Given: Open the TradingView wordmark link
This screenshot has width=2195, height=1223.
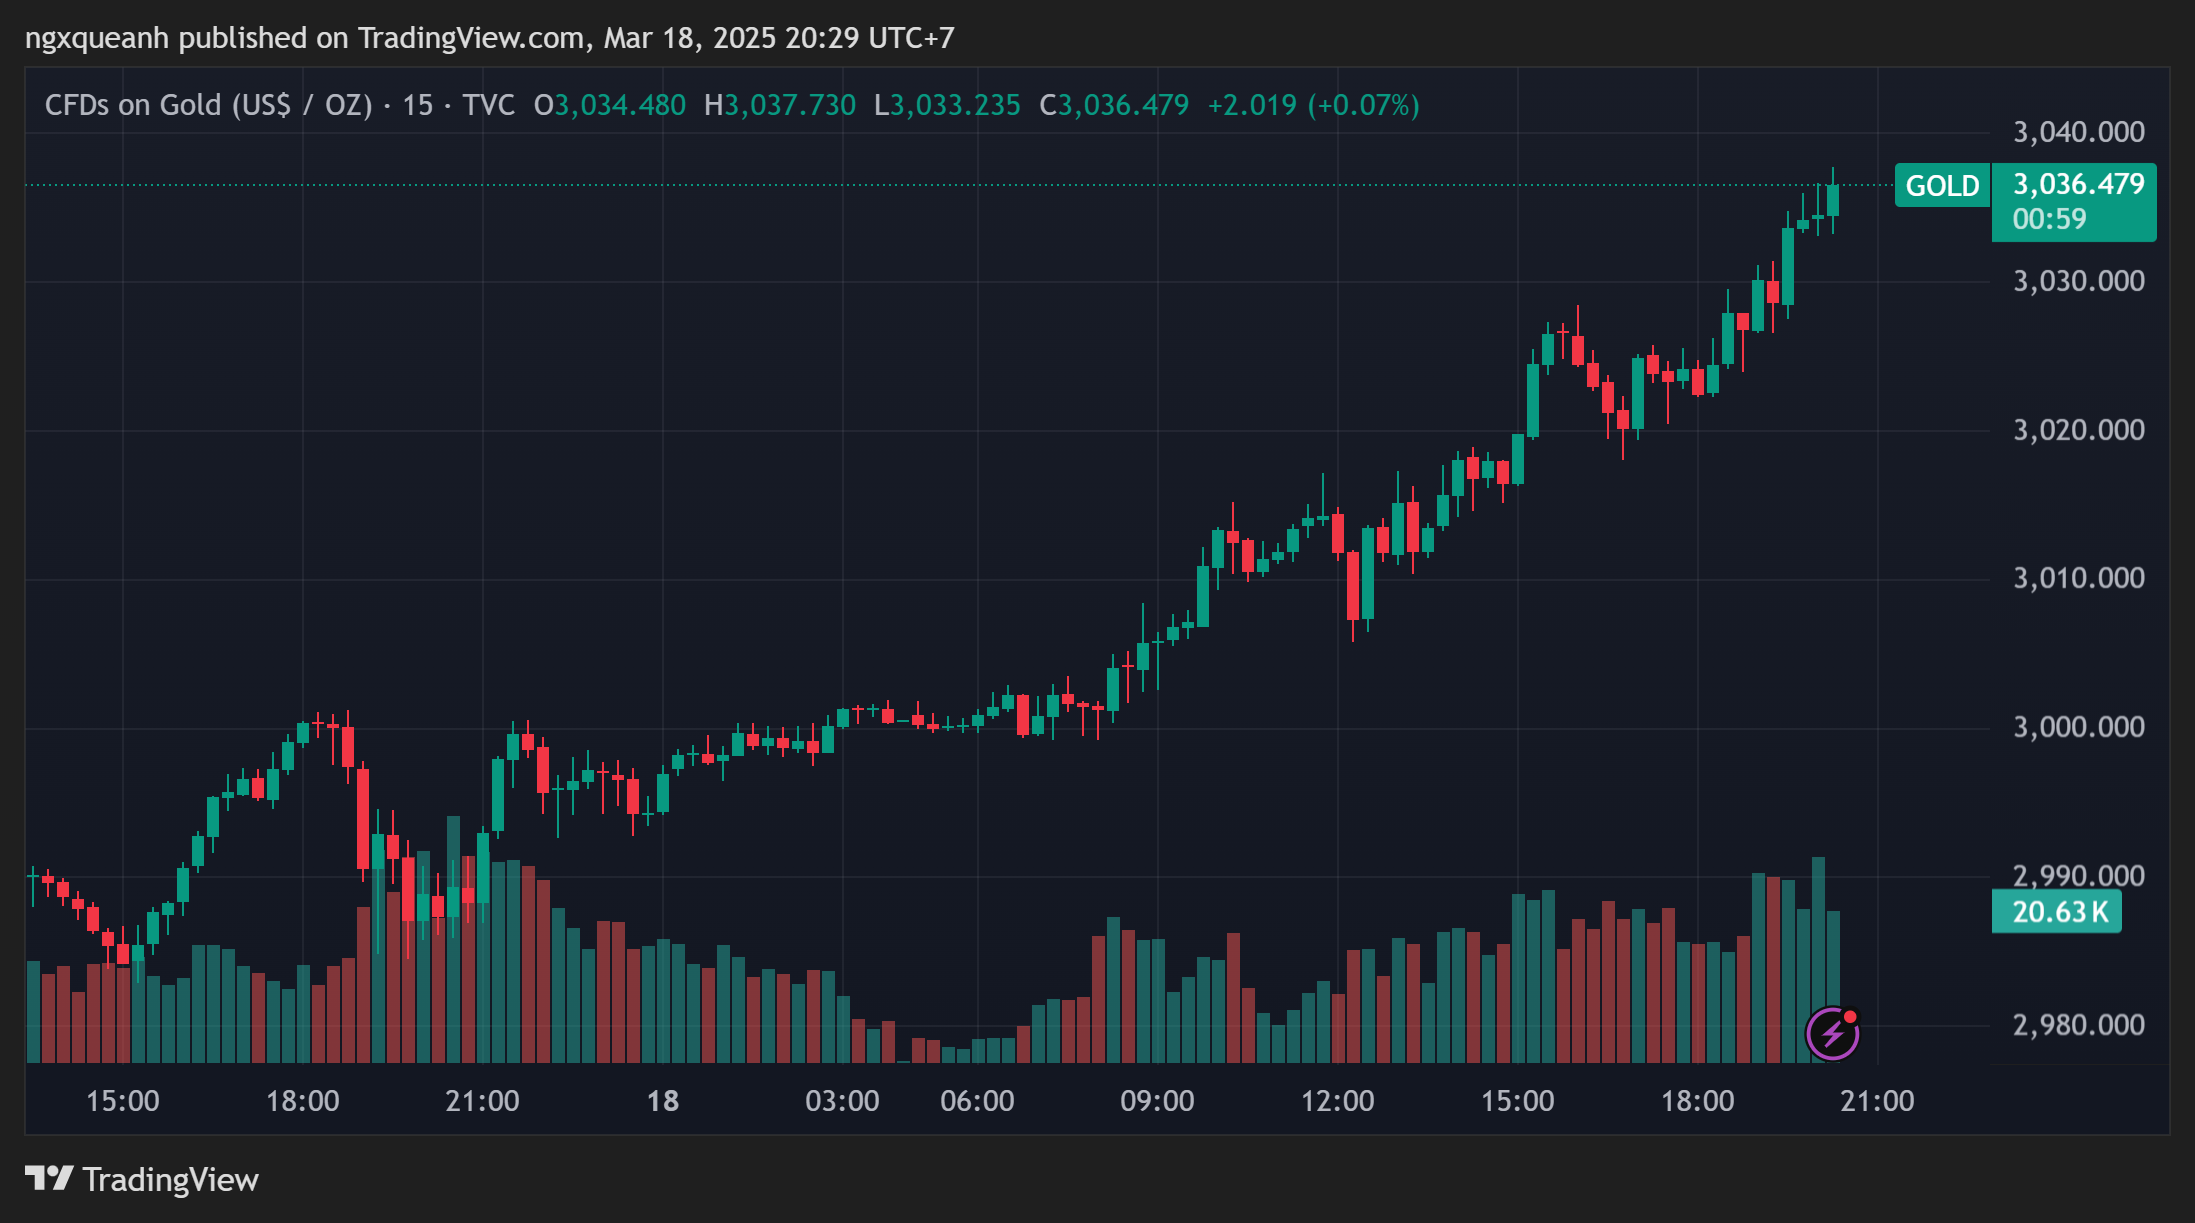Looking at the screenshot, I should click(170, 1180).
